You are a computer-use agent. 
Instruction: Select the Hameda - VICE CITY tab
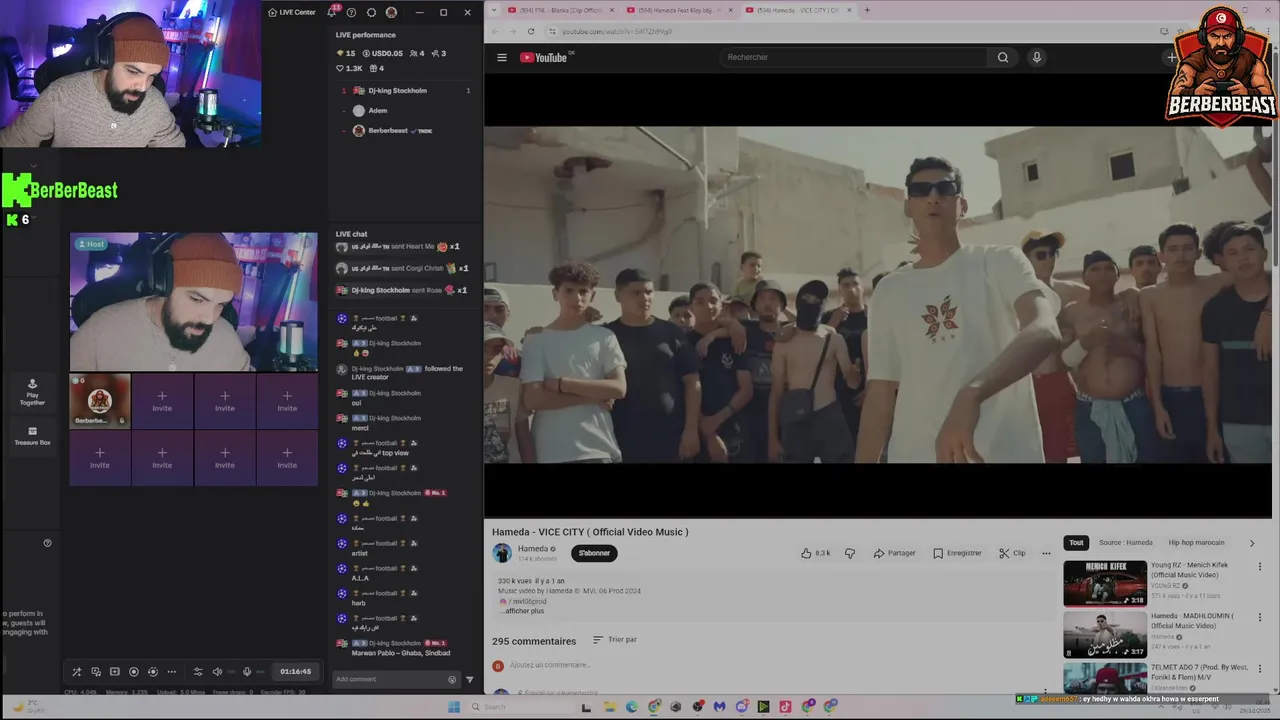(x=799, y=10)
